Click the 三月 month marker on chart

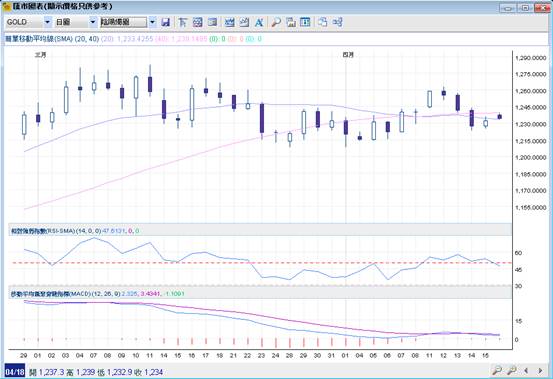pyautogui.click(x=41, y=55)
